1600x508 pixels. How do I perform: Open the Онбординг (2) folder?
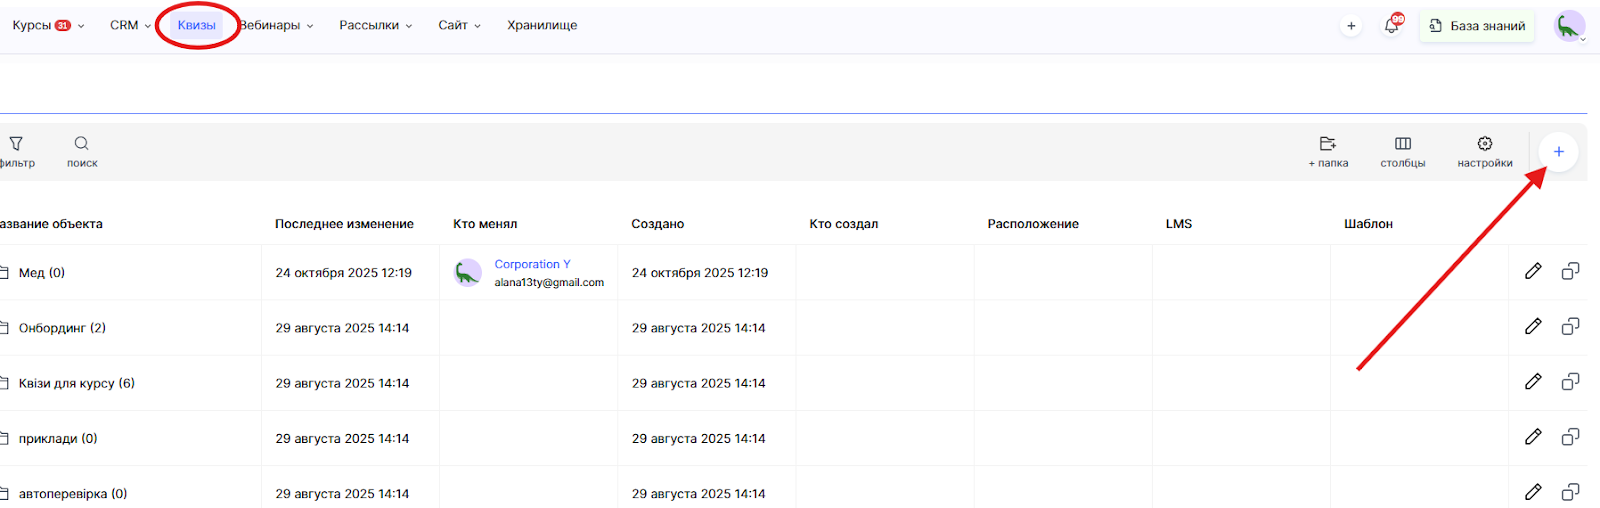tap(62, 328)
